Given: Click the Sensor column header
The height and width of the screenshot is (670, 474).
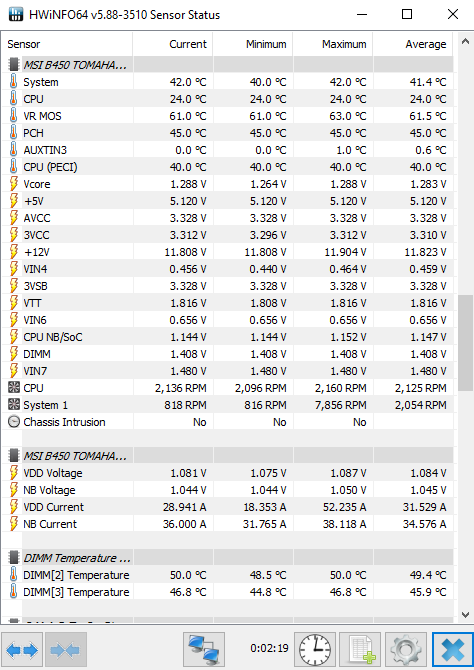Looking at the screenshot, I should tap(67, 44).
